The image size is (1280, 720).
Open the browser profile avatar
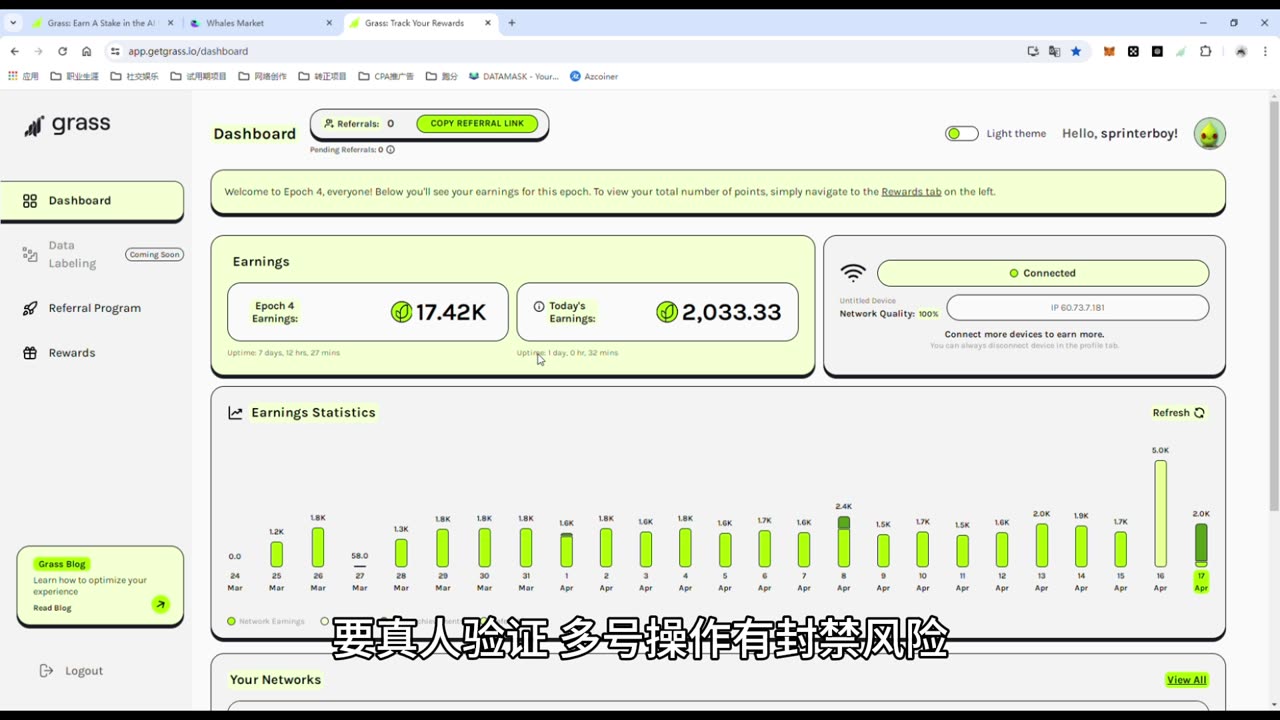click(1241, 51)
